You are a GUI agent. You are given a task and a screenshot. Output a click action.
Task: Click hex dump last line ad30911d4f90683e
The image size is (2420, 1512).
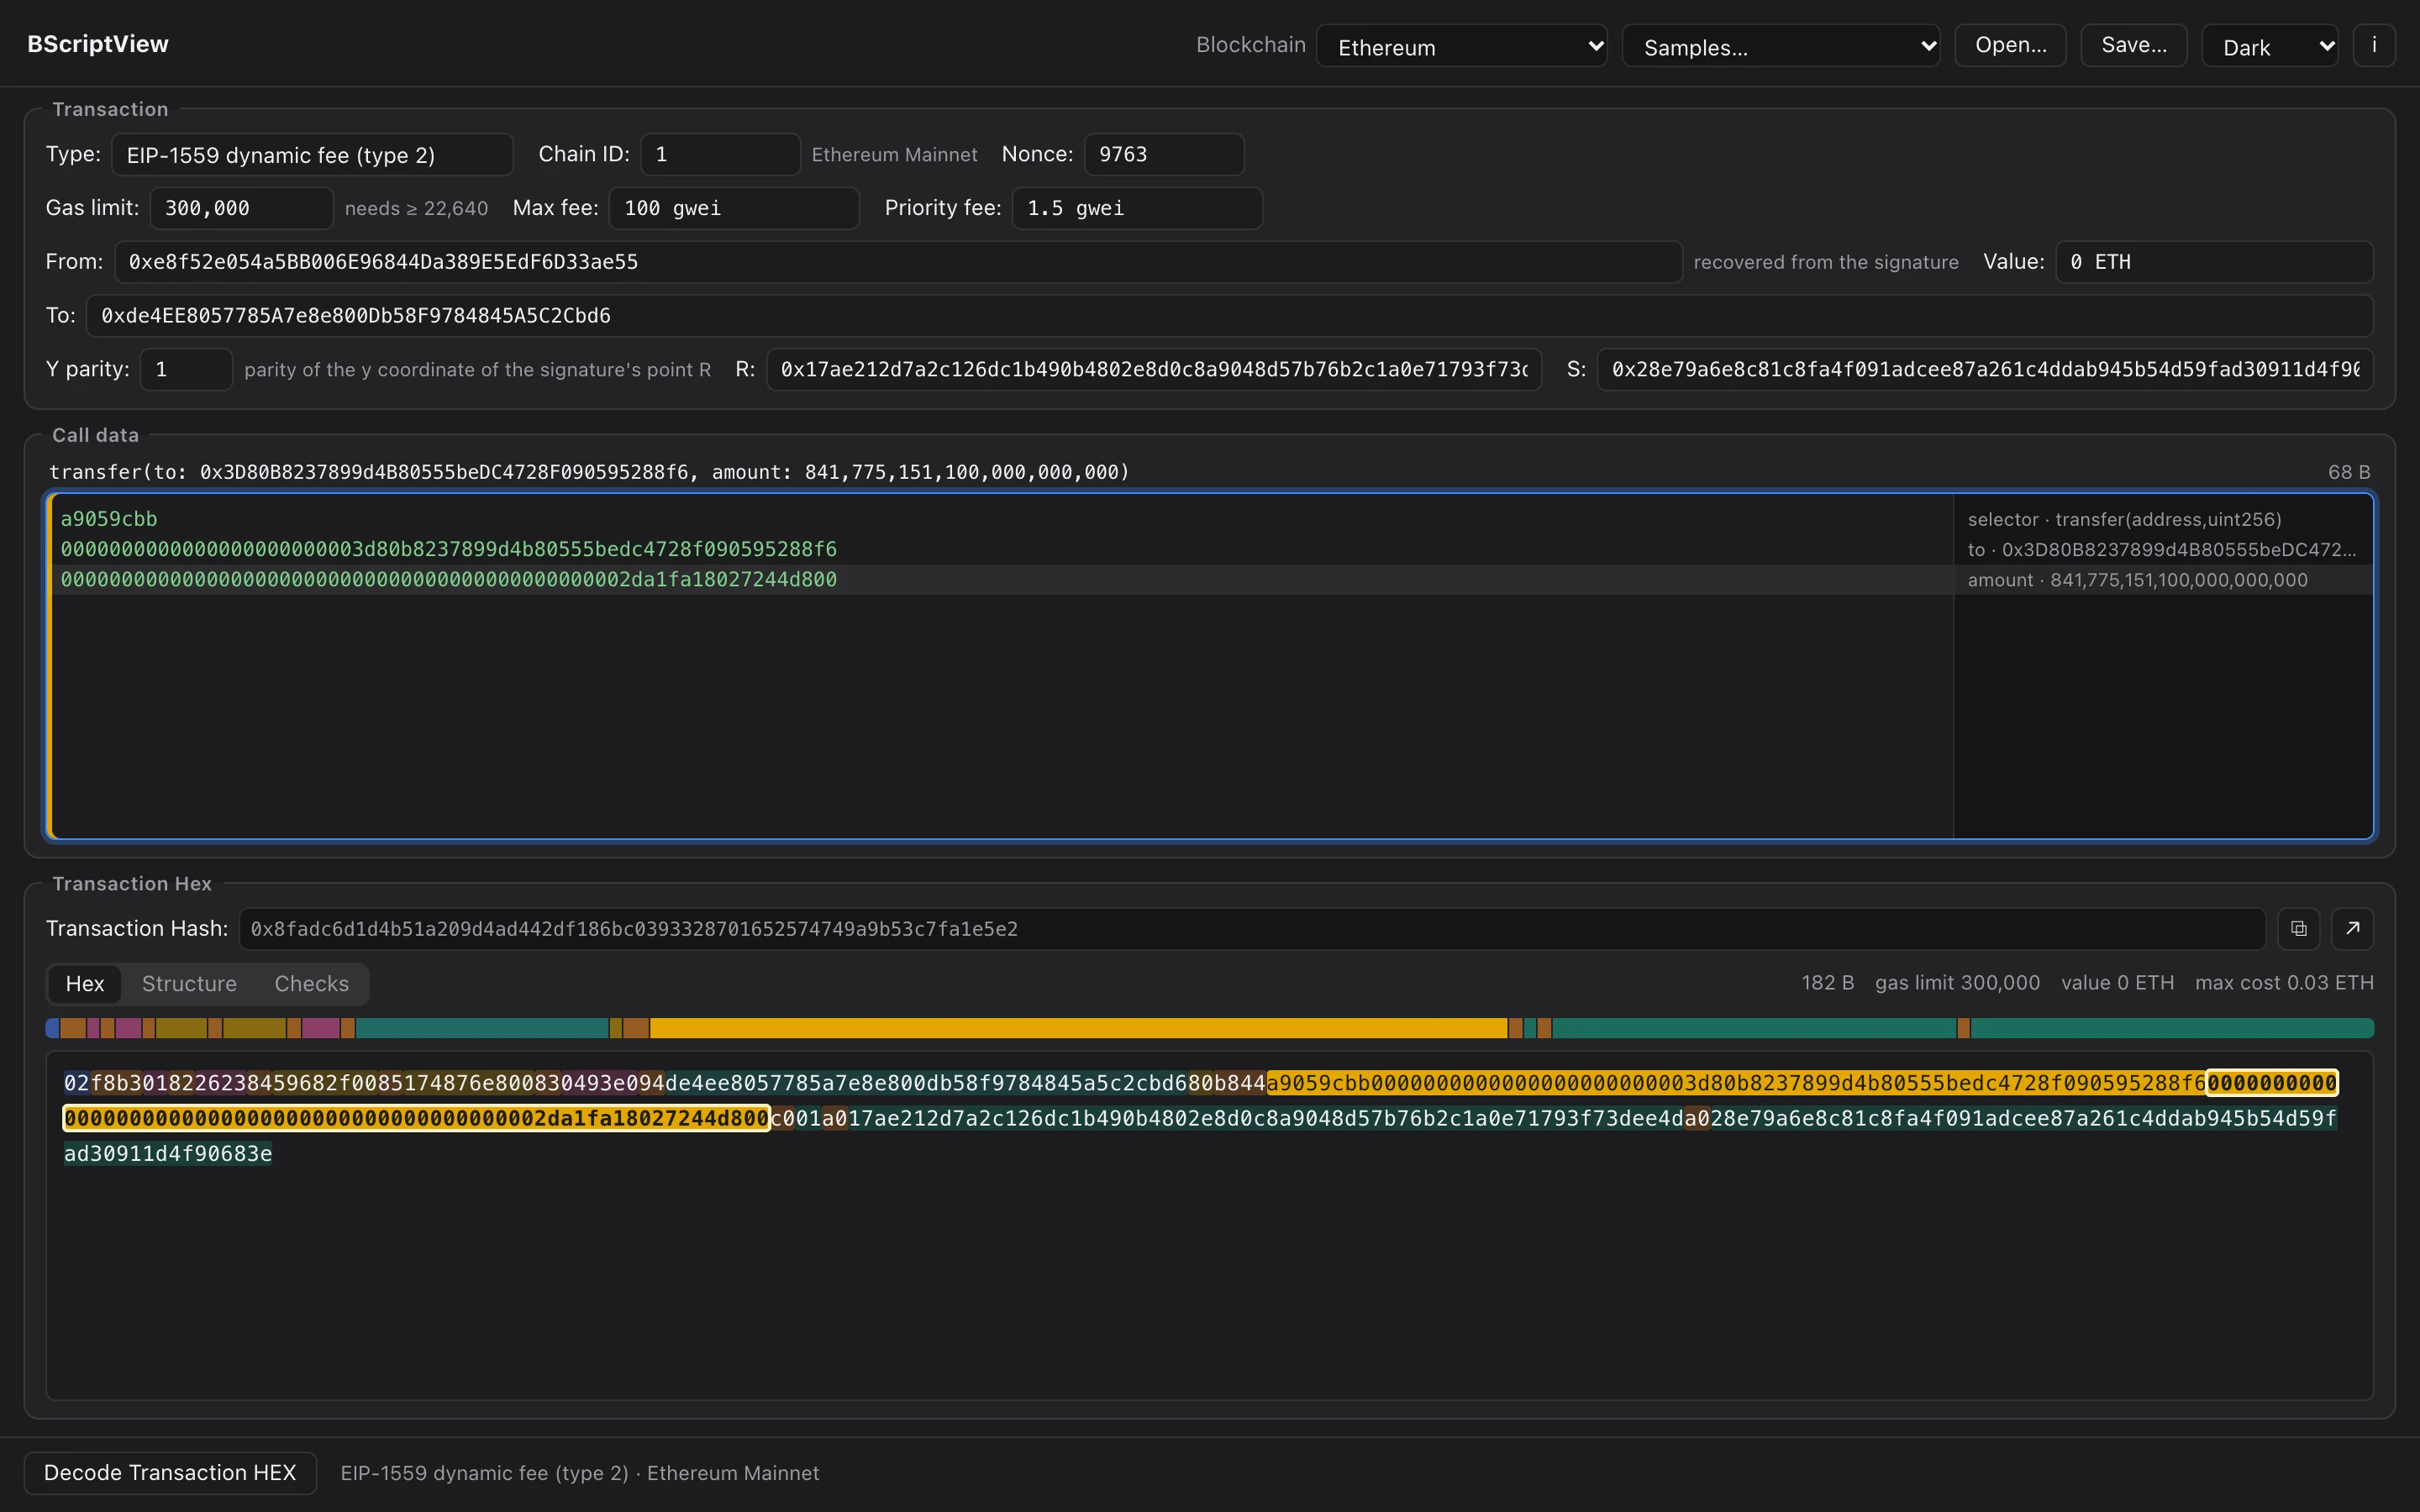pos(168,1154)
